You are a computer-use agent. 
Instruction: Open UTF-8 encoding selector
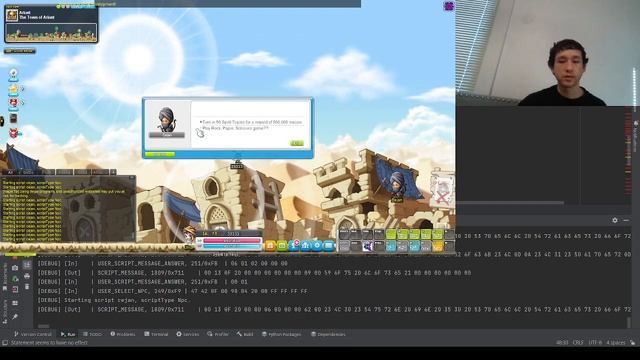(595, 342)
